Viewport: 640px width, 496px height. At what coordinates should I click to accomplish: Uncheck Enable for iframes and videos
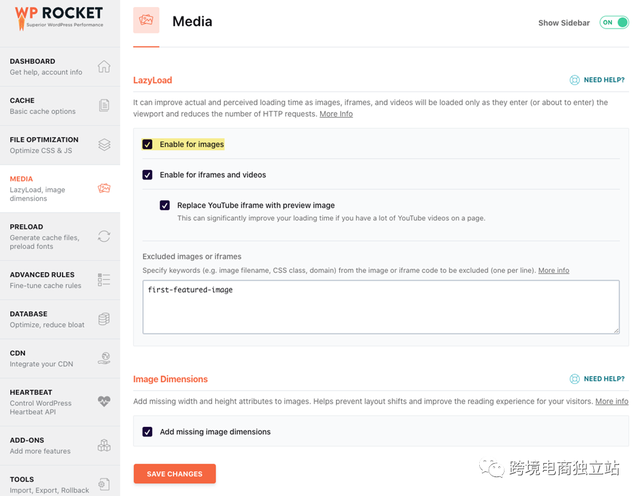(x=147, y=175)
